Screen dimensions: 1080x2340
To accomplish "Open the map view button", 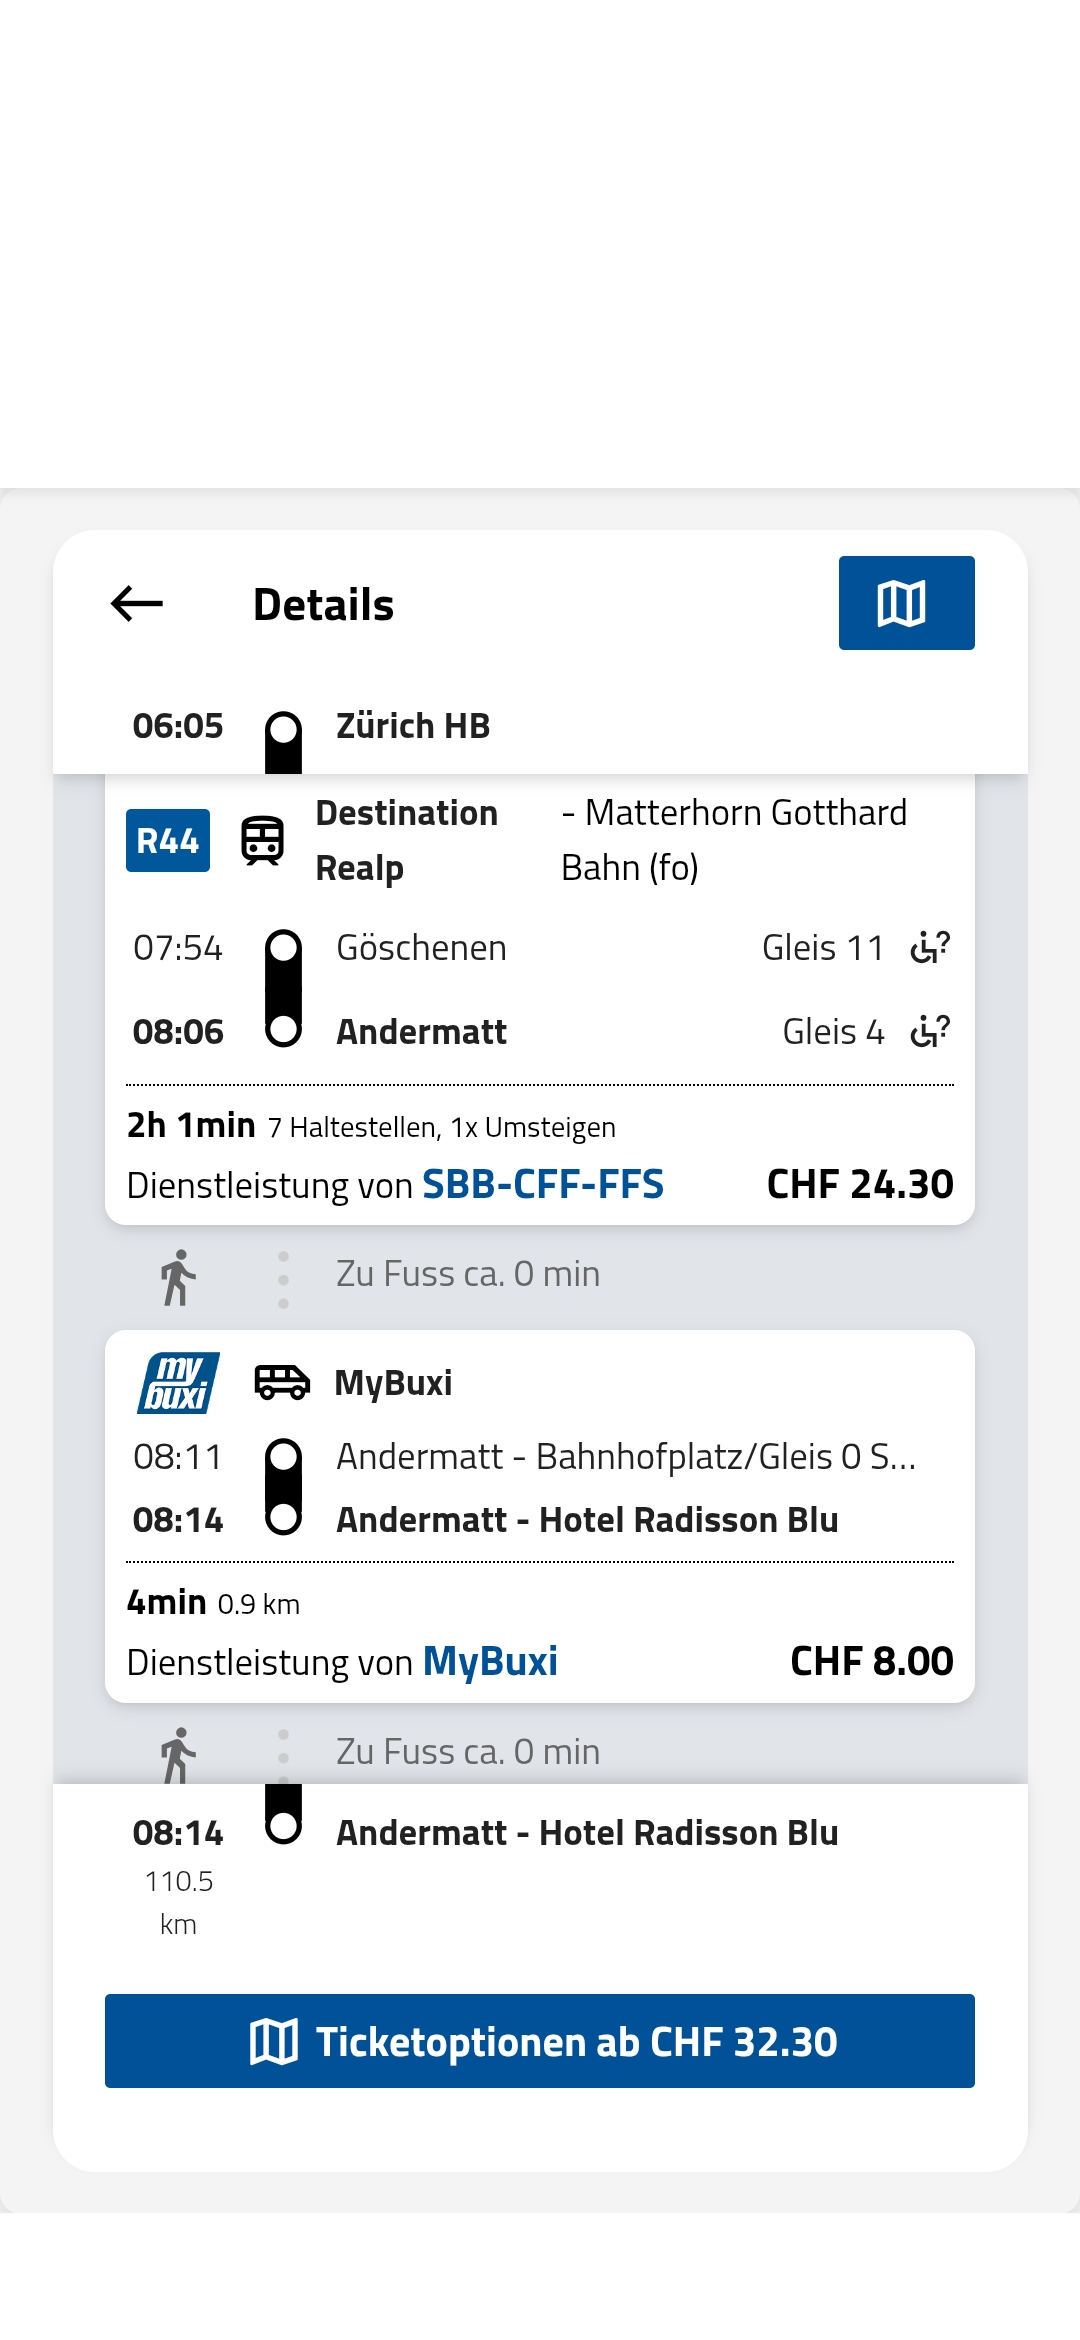I will tap(906, 603).
